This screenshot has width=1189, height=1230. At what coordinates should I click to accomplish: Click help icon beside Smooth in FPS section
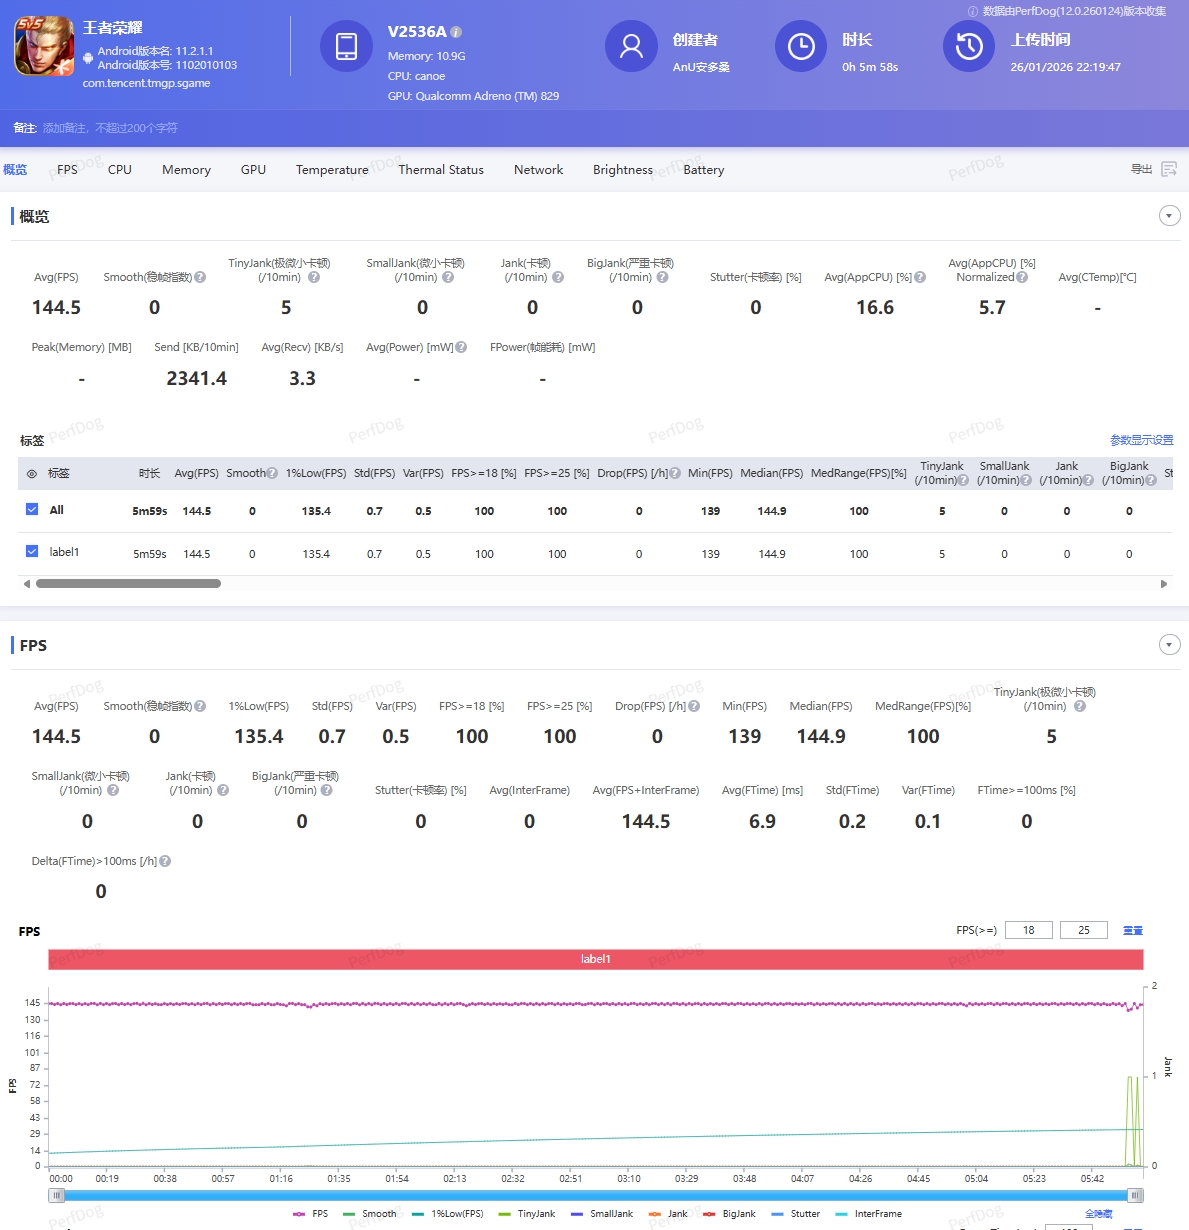(x=200, y=706)
